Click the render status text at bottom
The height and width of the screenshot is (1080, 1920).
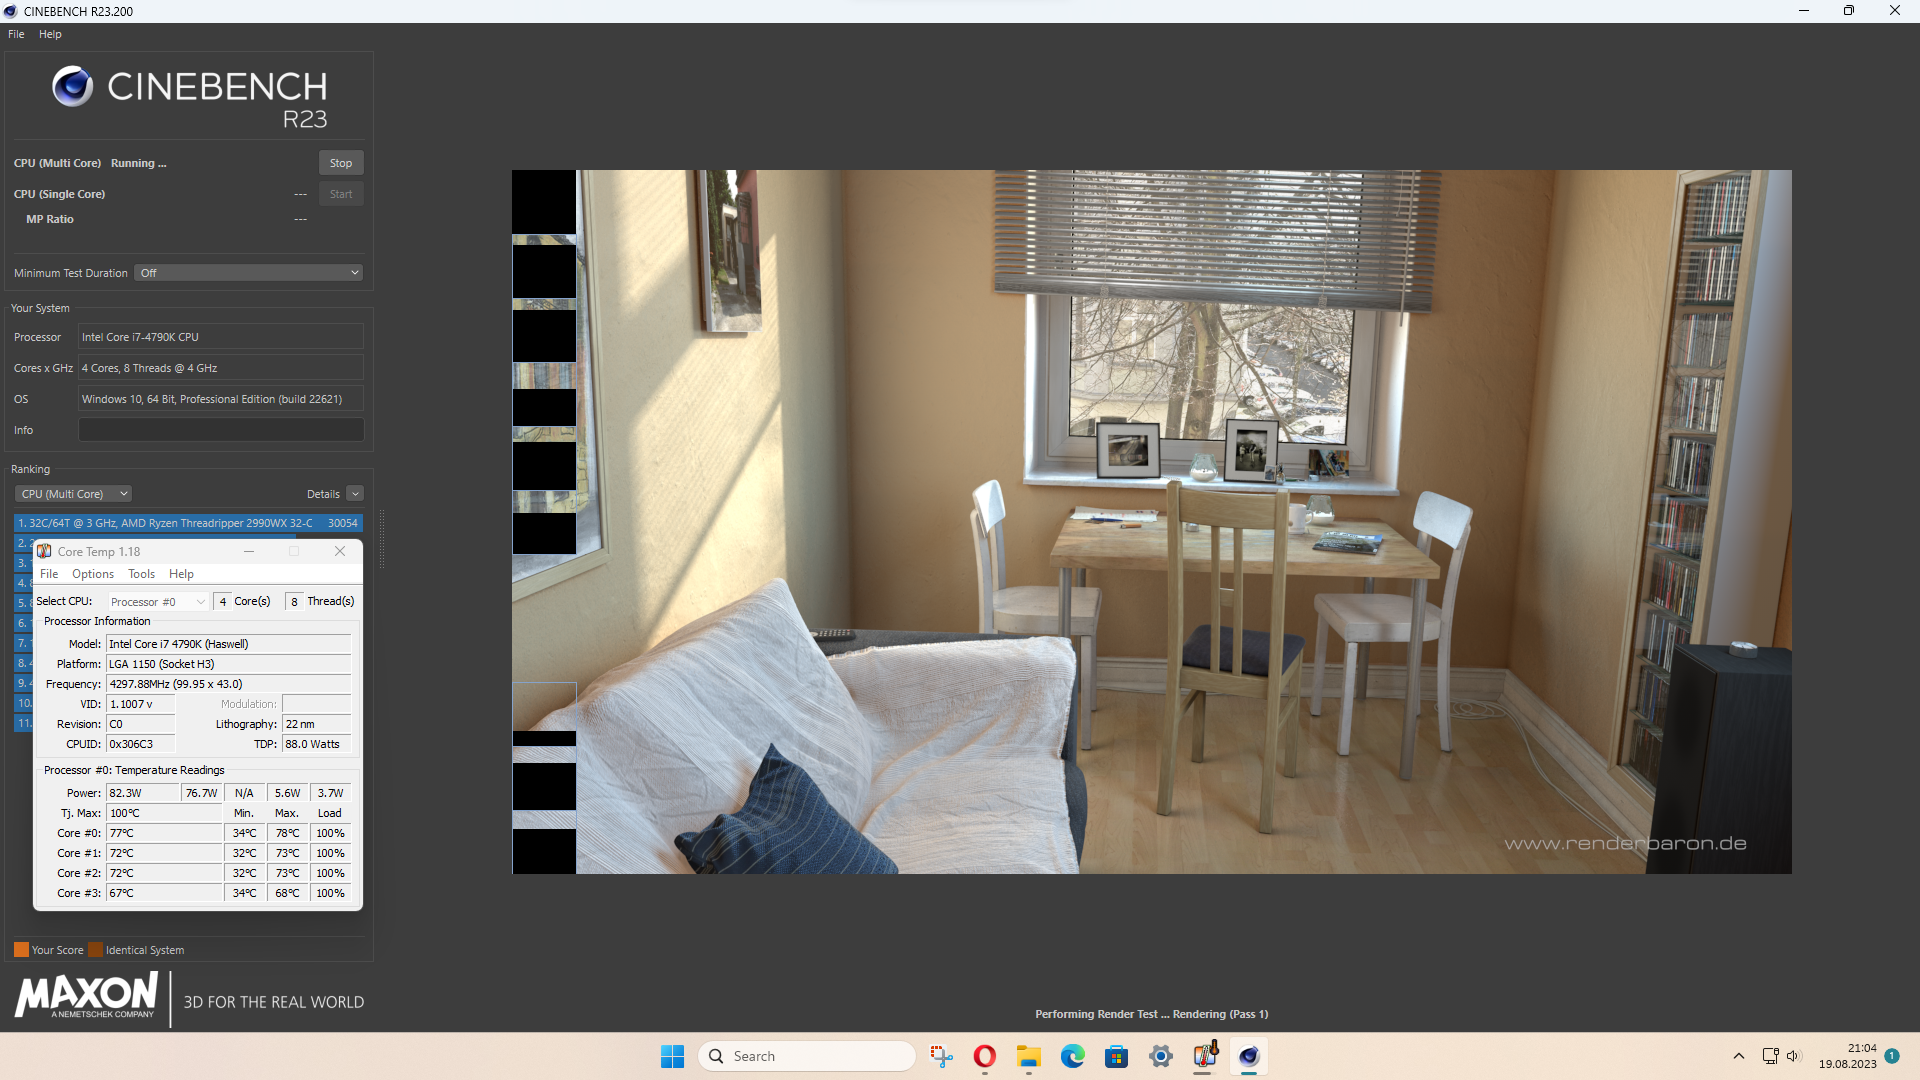tap(1151, 1014)
